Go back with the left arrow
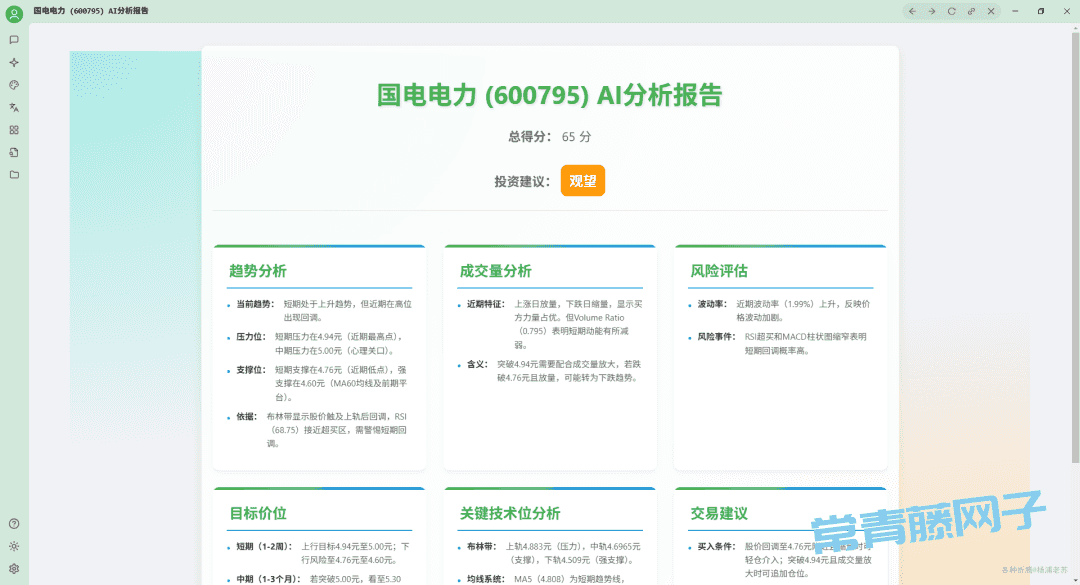 tap(912, 11)
